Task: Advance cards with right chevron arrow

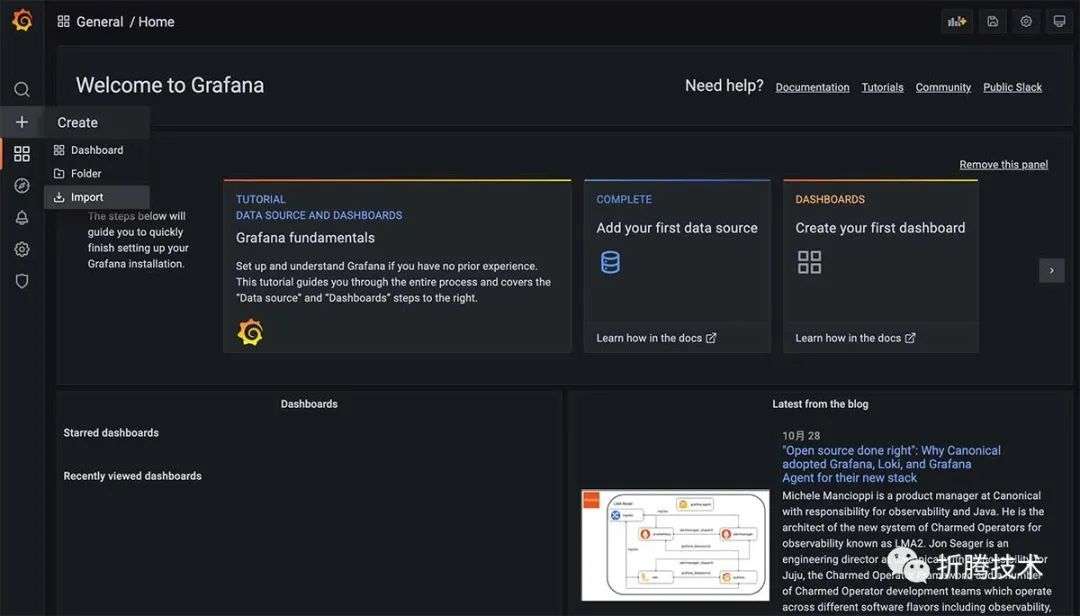Action: (1052, 271)
